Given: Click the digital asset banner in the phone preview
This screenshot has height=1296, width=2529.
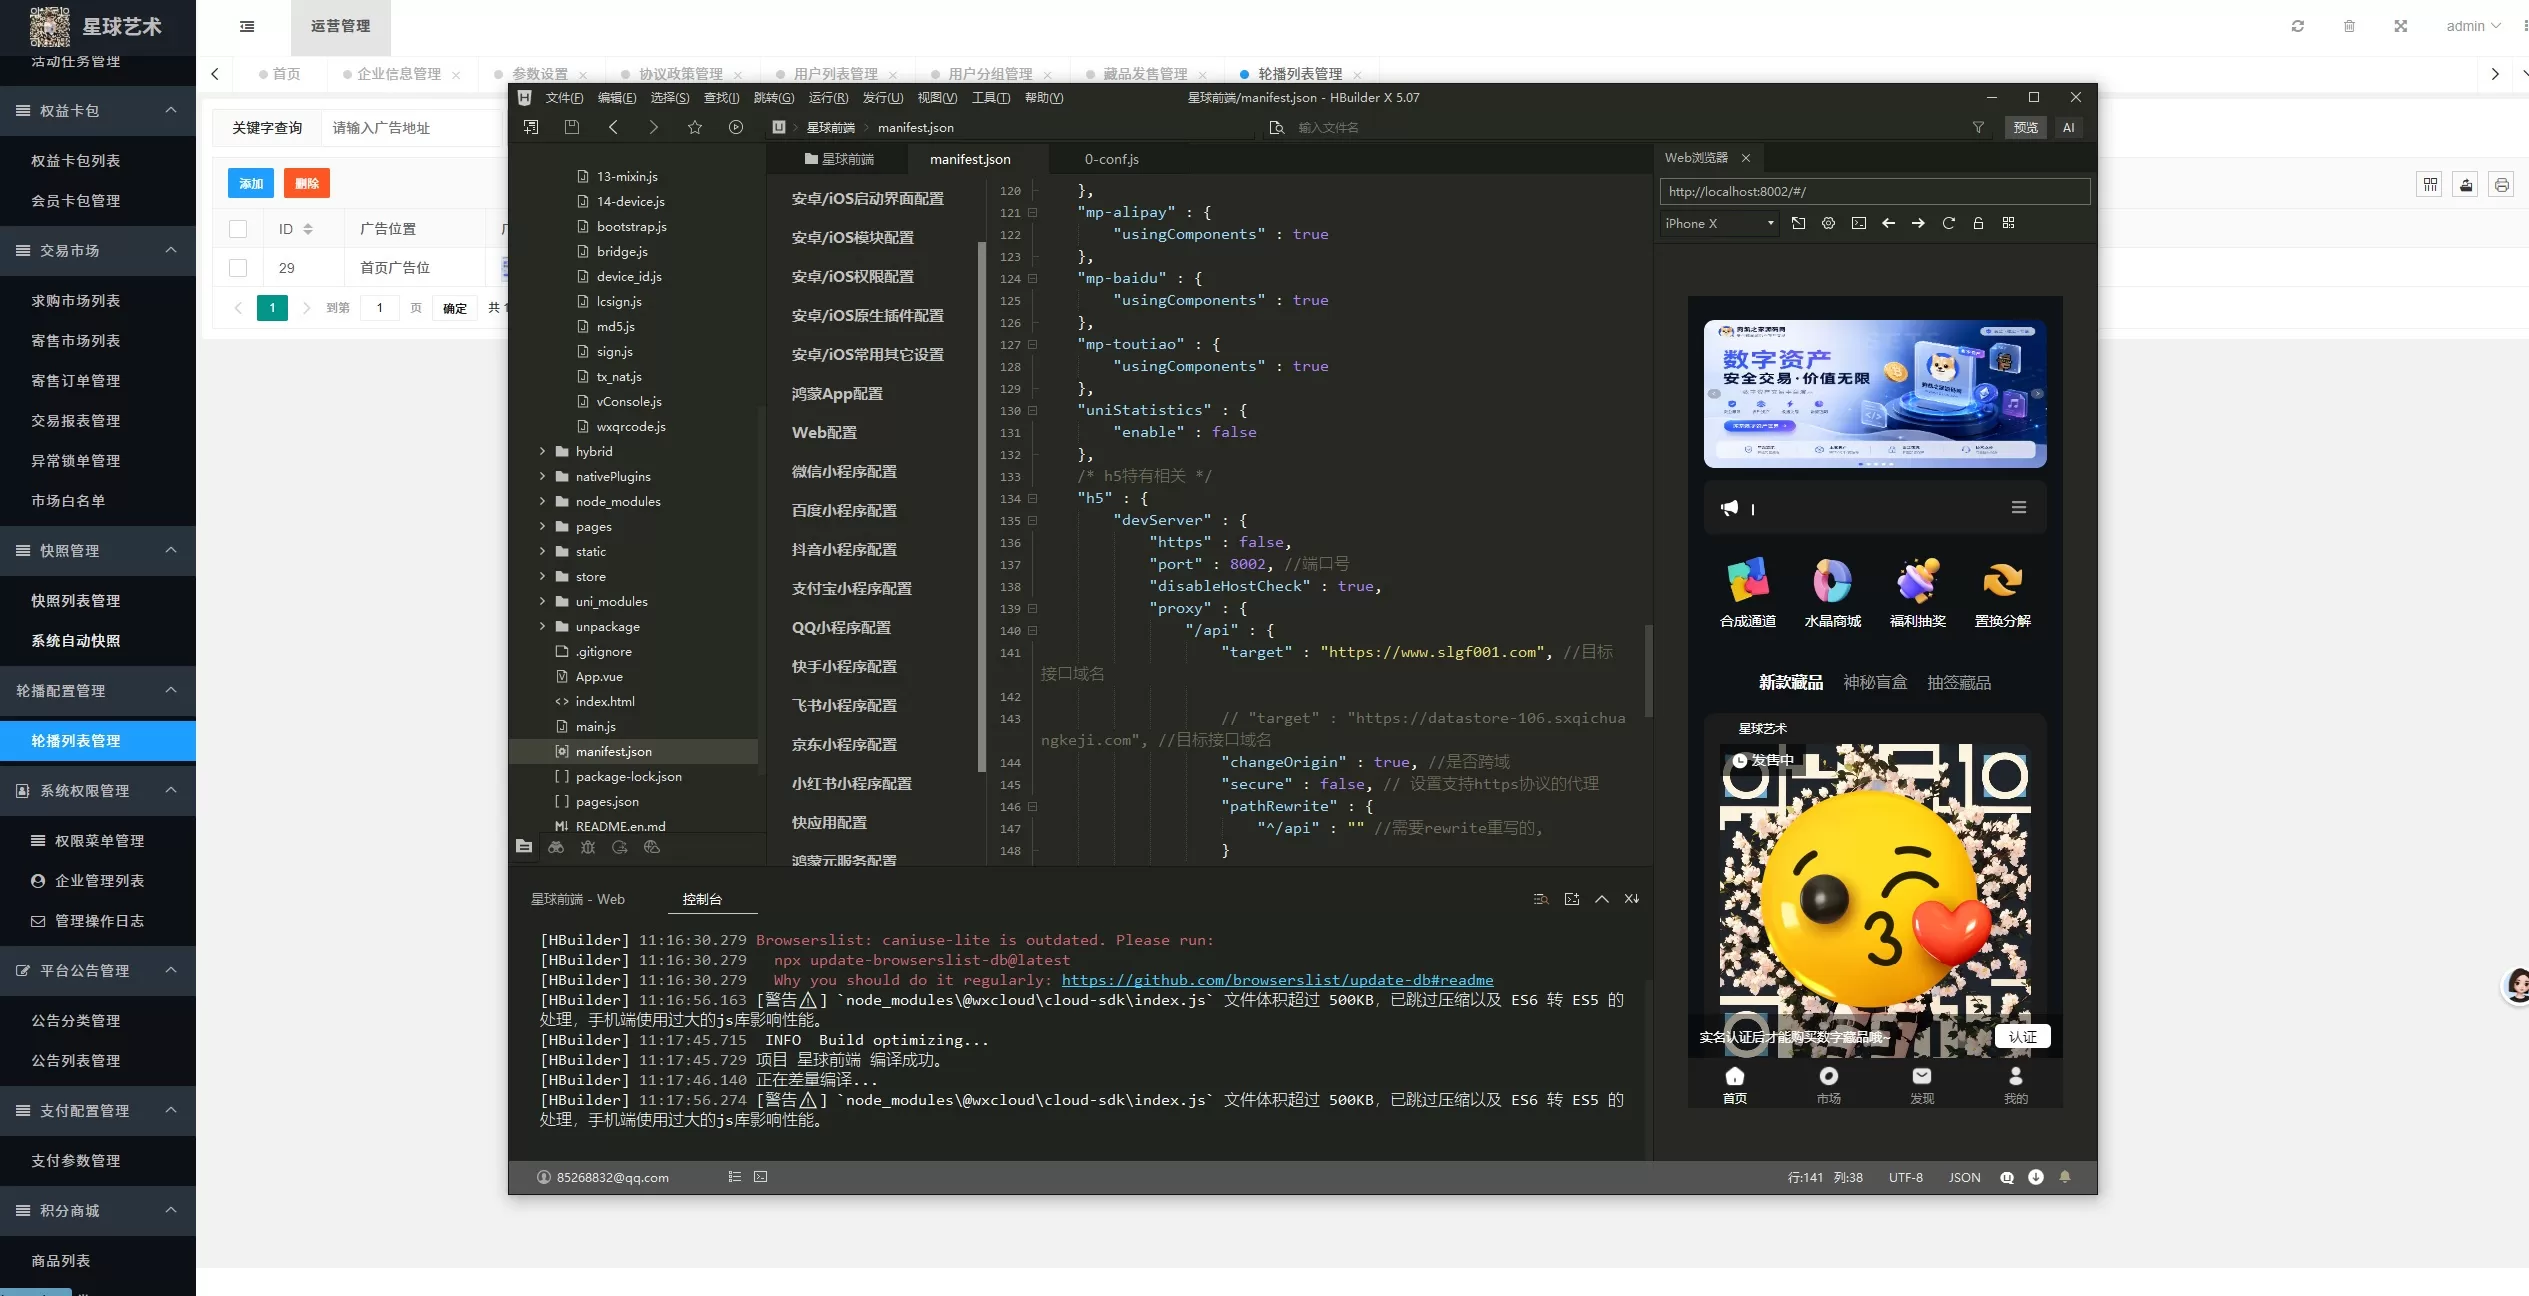Looking at the screenshot, I should (1875, 394).
